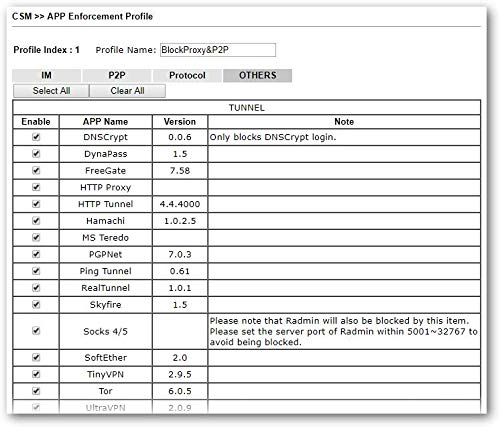Disable the SoftEther checkbox
Image resolution: width=500 pixels, height=427 pixels.
coord(36,357)
